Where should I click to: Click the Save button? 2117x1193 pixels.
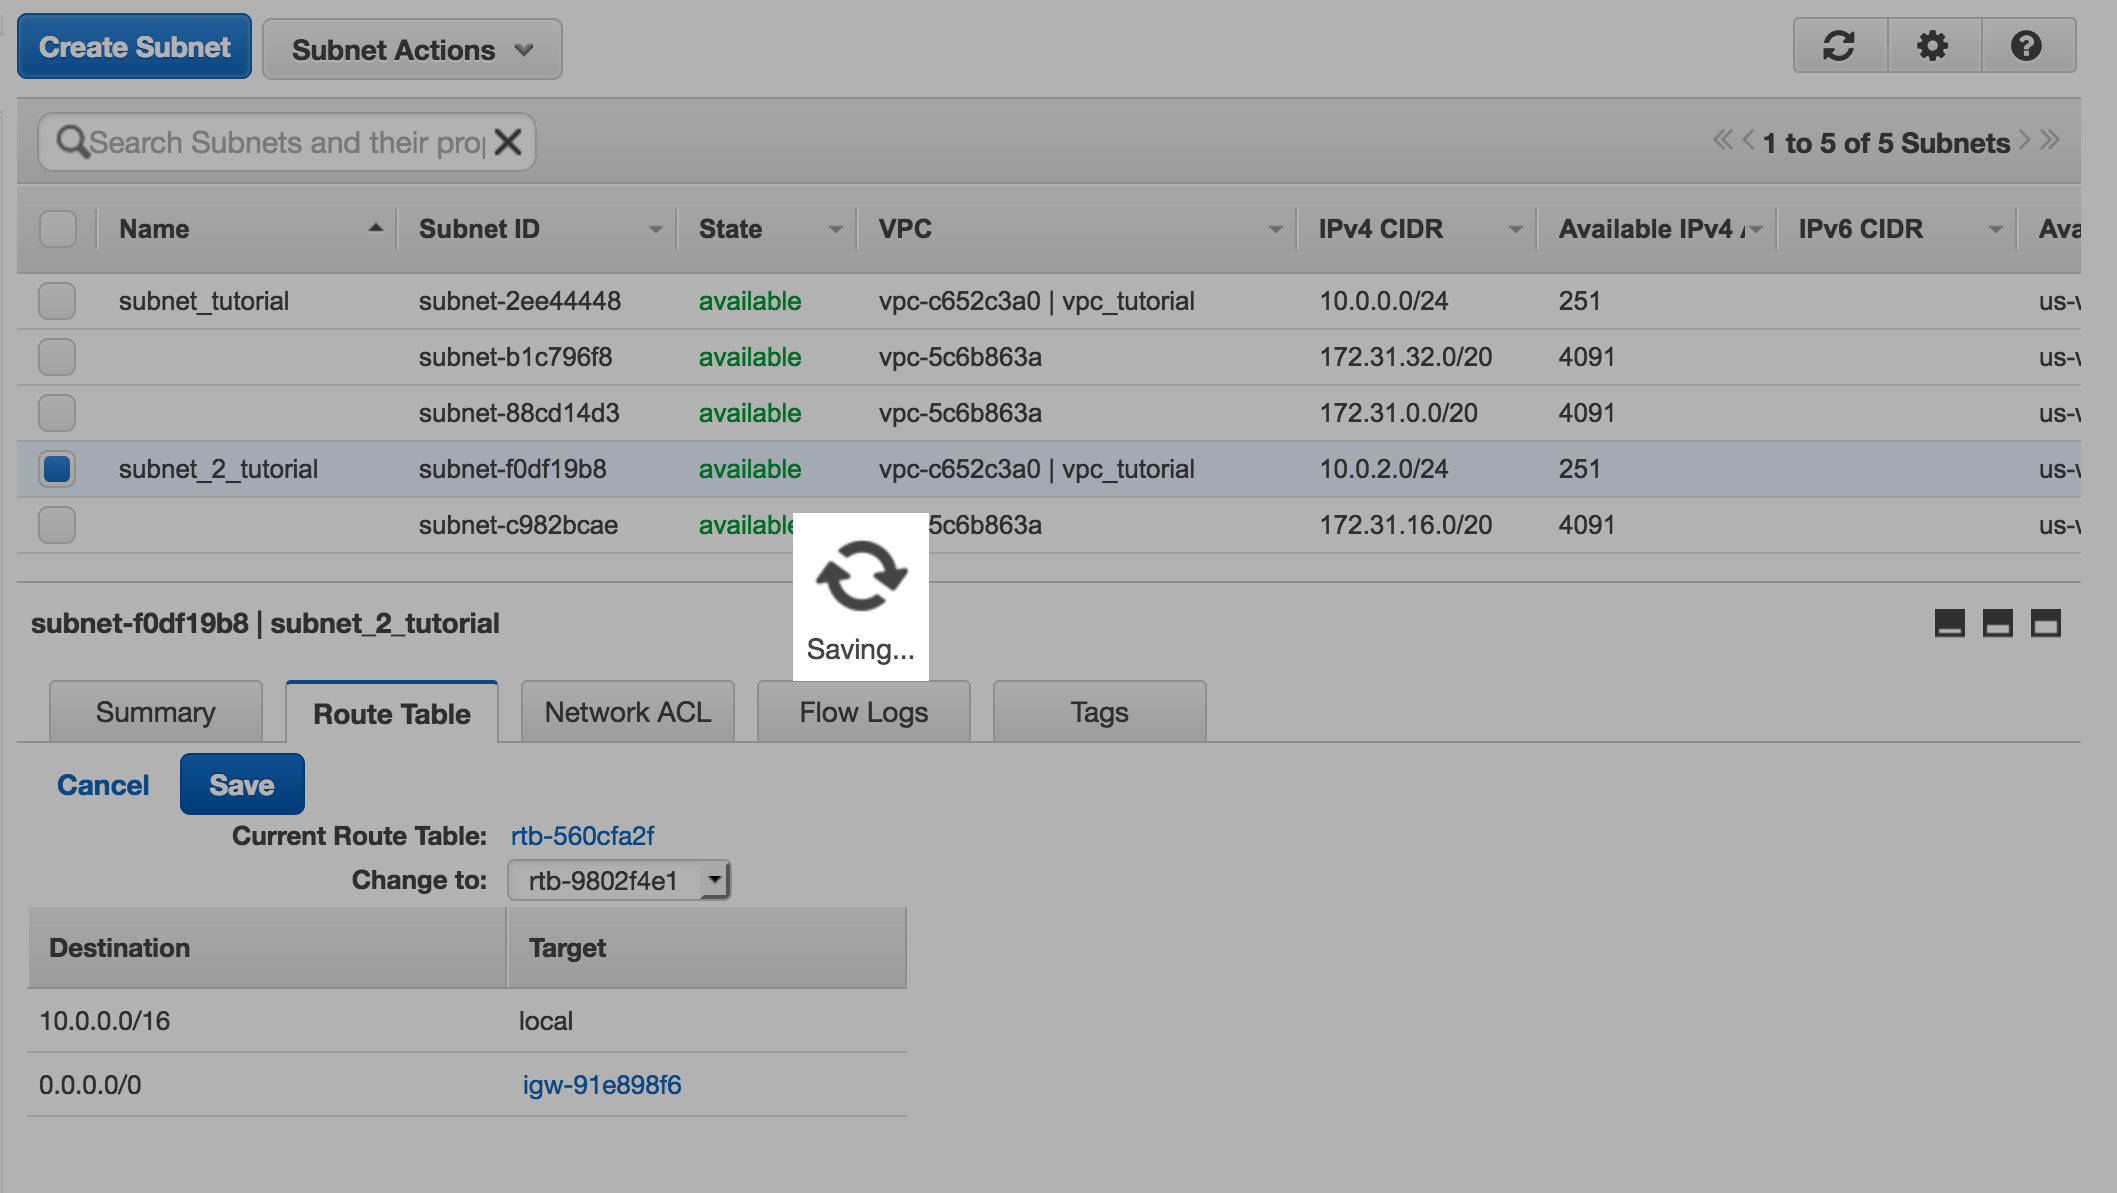click(x=242, y=785)
